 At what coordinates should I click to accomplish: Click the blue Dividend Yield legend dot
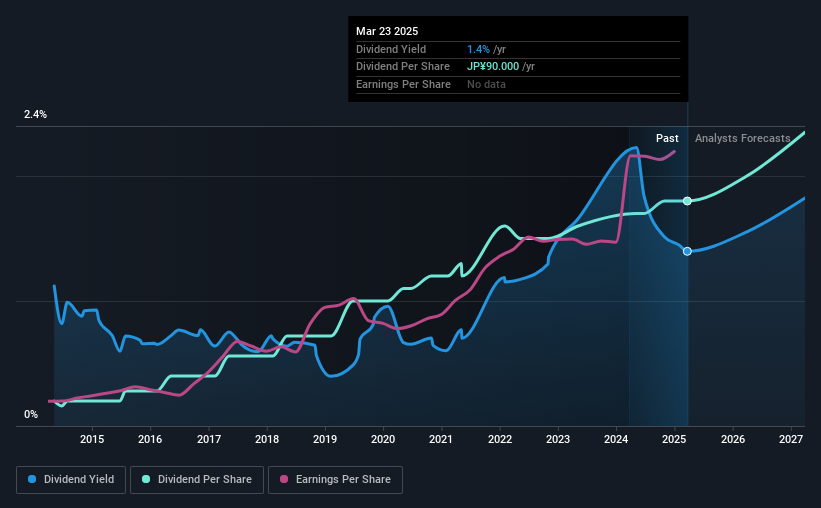pos(32,479)
